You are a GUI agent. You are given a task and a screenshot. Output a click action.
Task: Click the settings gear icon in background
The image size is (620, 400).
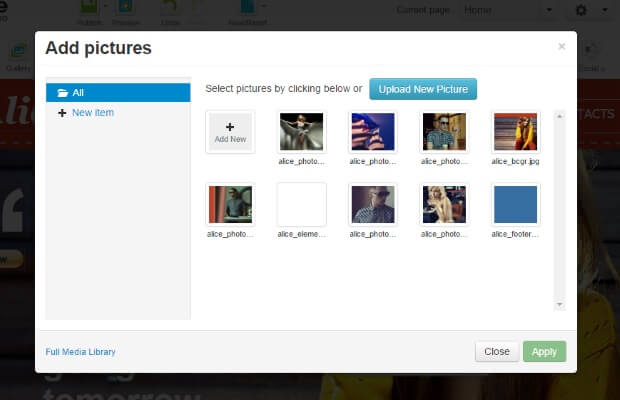[x=581, y=10]
